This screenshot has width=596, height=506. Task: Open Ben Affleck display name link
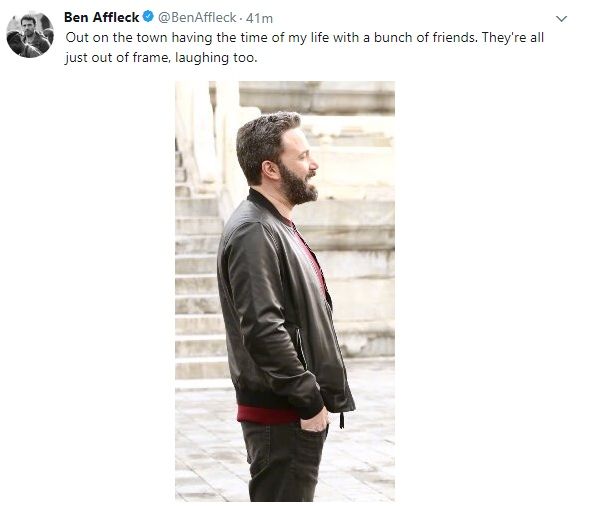[x=101, y=17]
